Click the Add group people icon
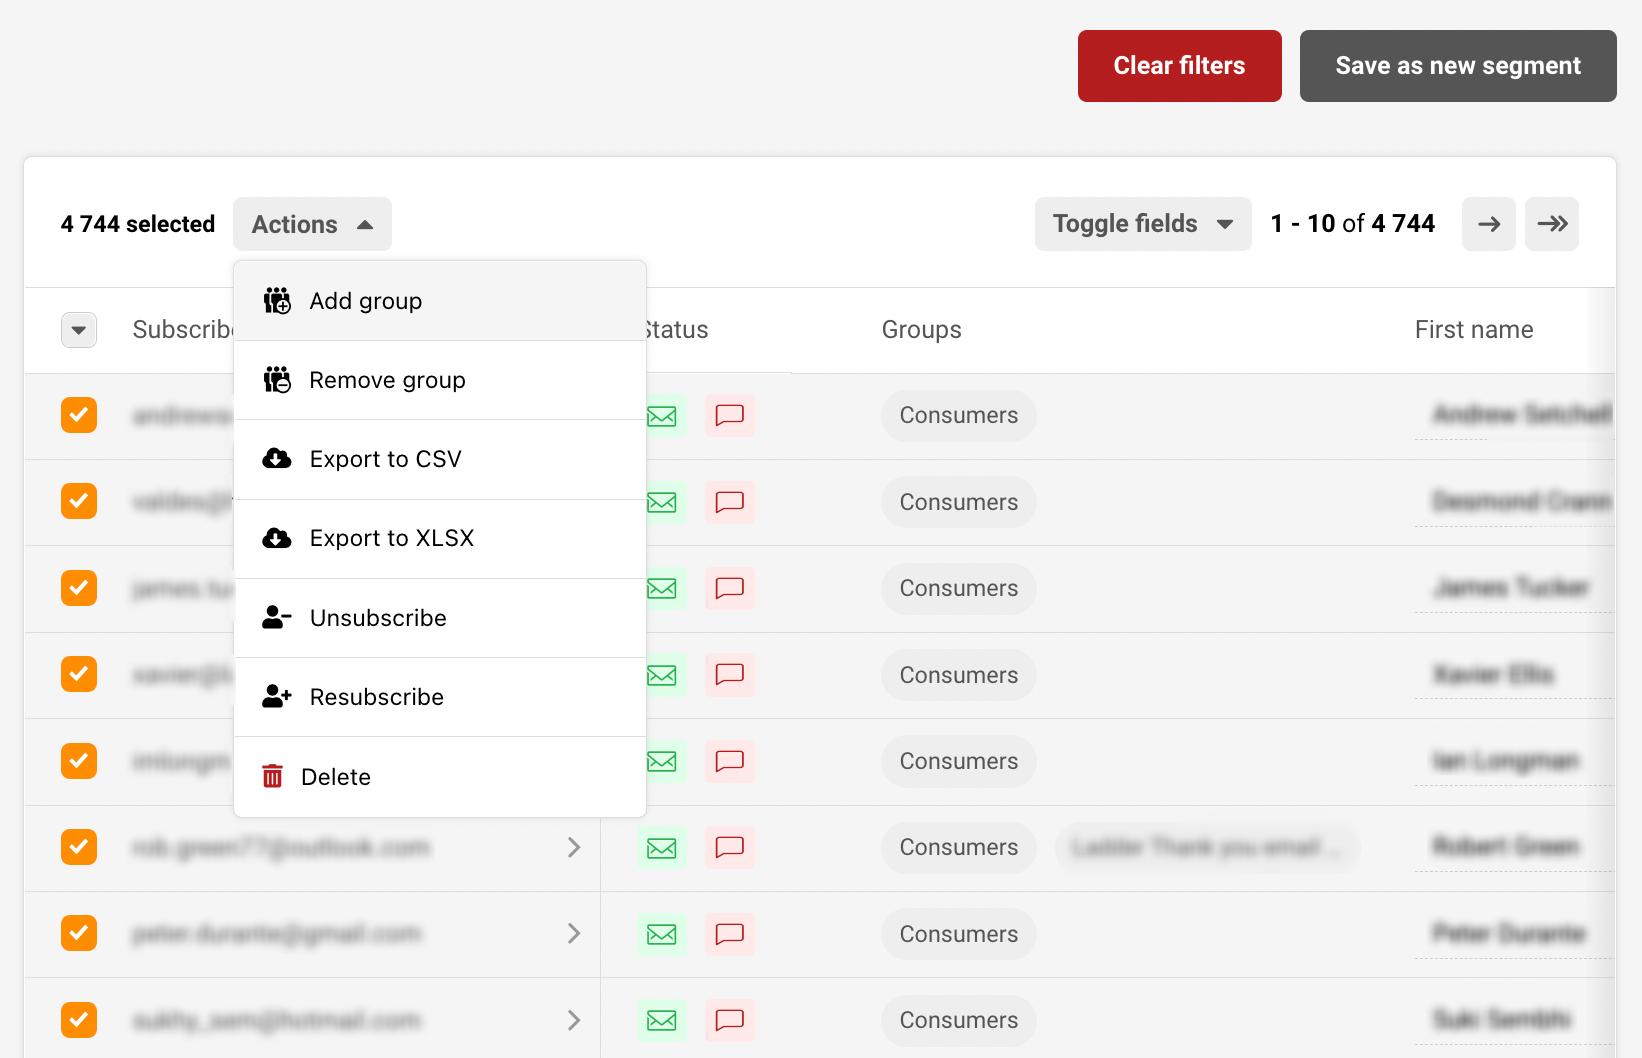 pos(277,301)
